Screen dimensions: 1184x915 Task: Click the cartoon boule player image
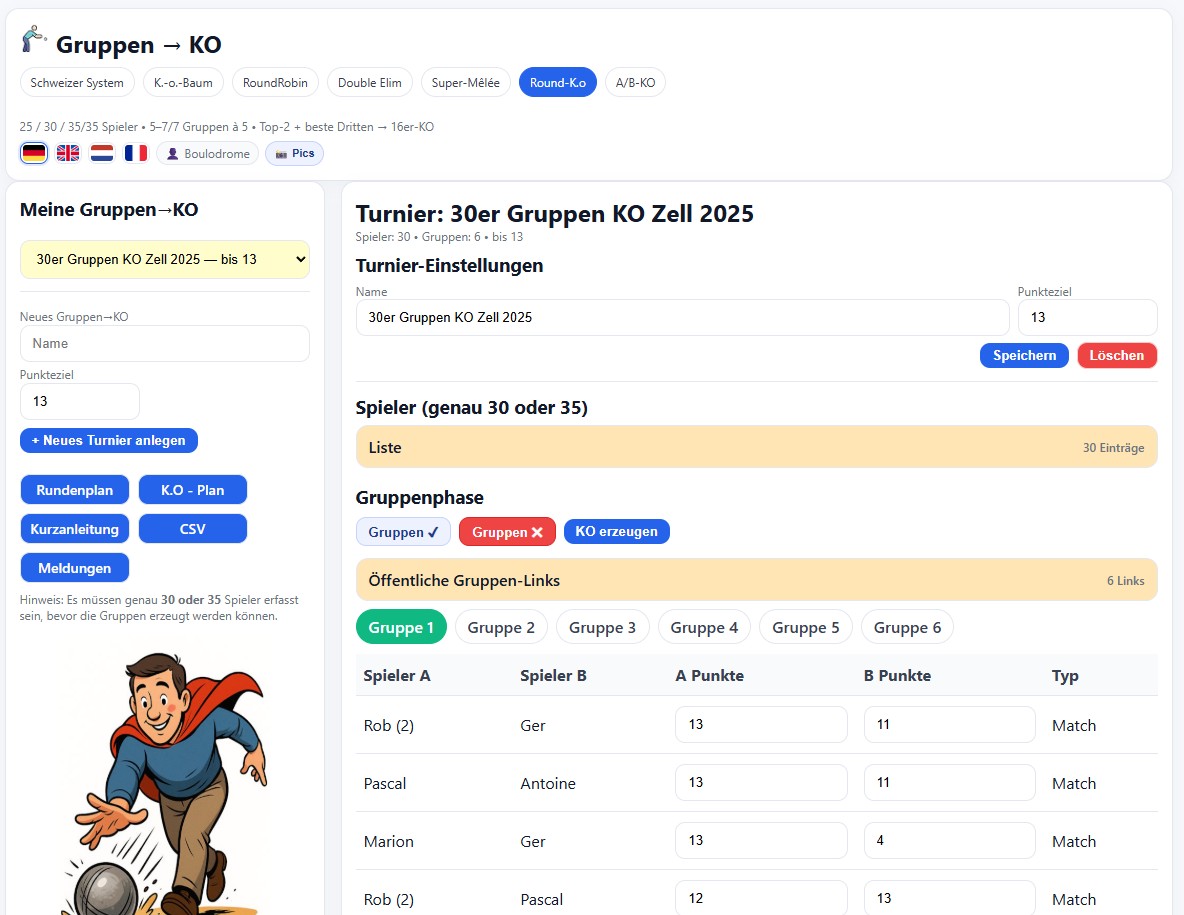(165, 780)
